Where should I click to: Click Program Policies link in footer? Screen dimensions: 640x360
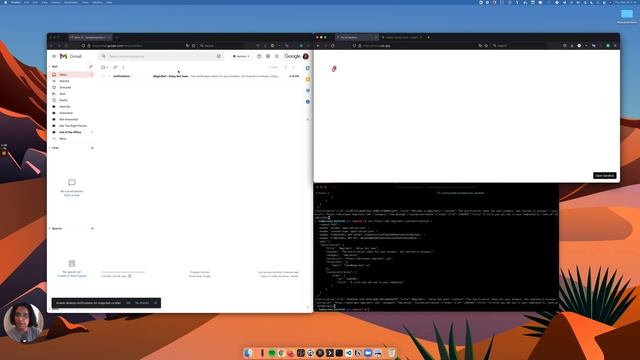(x=200, y=272)
